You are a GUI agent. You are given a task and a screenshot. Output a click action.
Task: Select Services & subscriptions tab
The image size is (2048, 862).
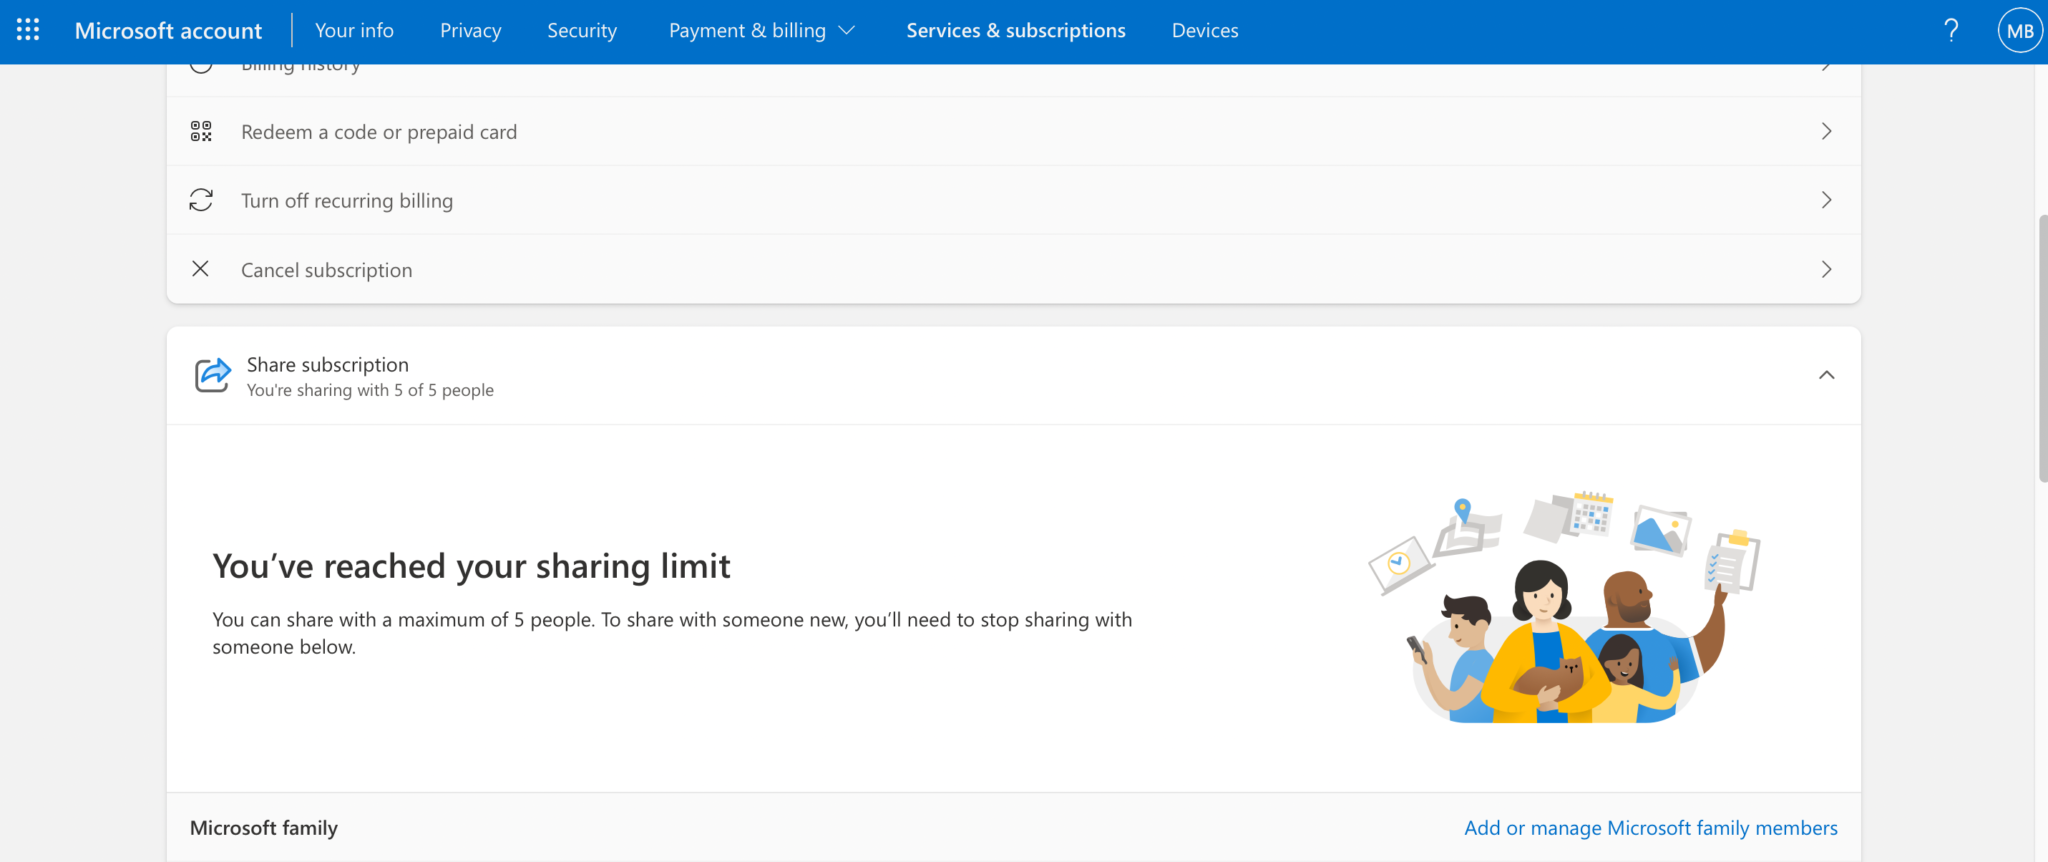coord(1016,30)
